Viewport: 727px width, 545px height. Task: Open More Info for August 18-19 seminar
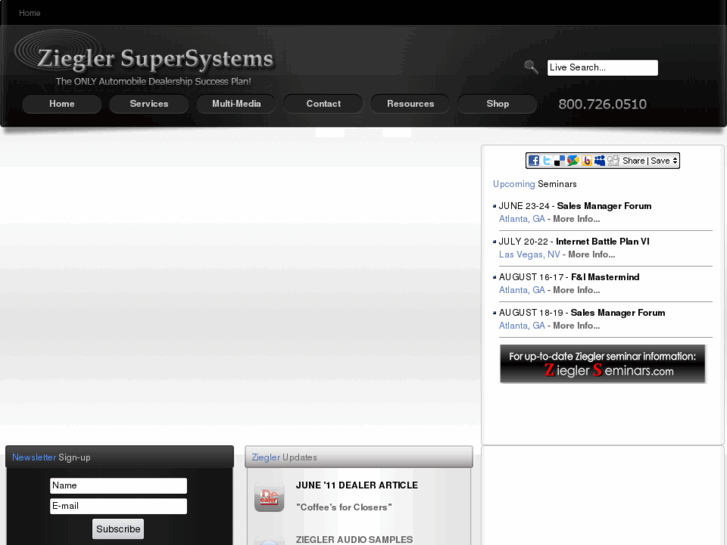tap(576, 326)
